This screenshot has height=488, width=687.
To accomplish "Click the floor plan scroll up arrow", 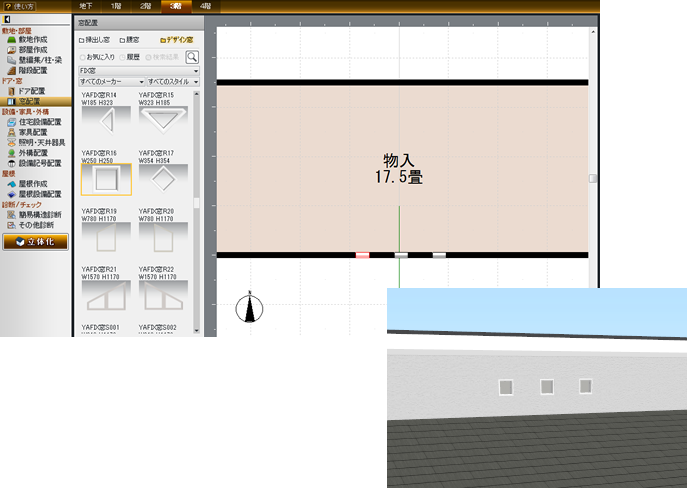I will (x=593, y=32).
